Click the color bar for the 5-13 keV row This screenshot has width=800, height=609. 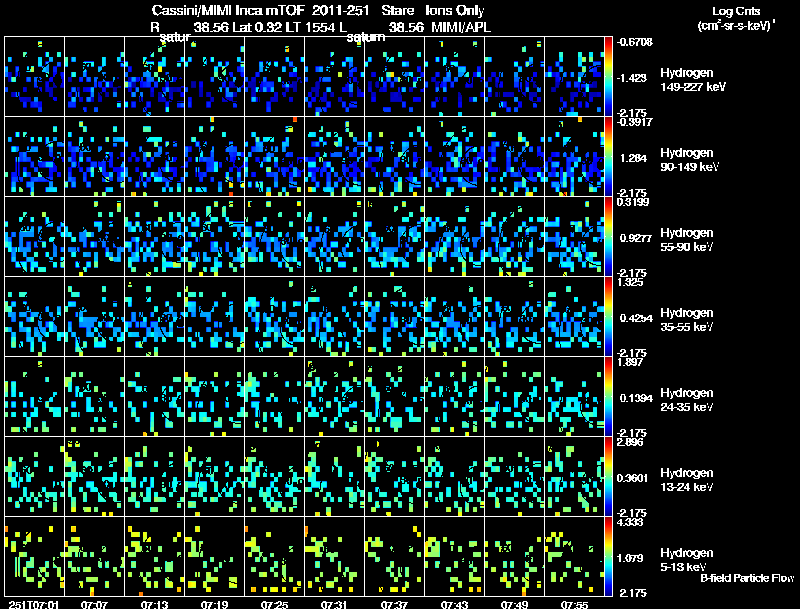pos(608,556)
